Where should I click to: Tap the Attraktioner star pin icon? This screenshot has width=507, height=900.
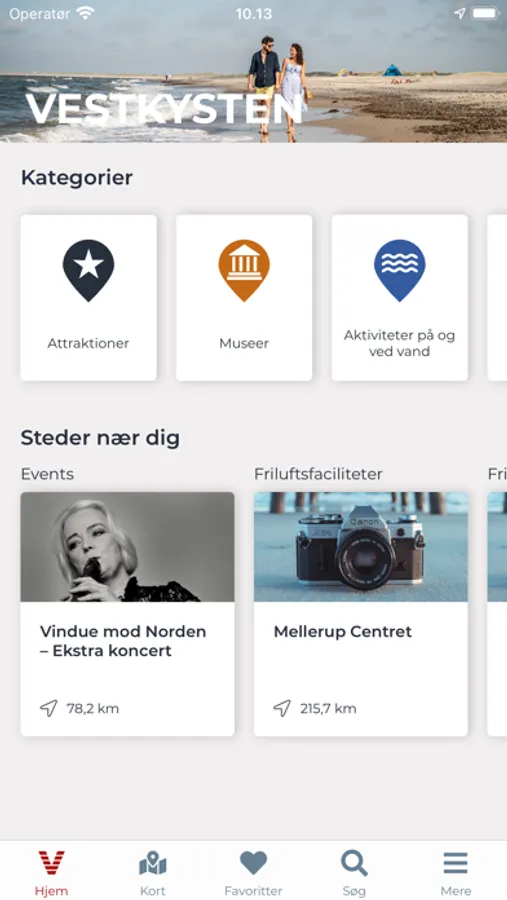point(88,270)
